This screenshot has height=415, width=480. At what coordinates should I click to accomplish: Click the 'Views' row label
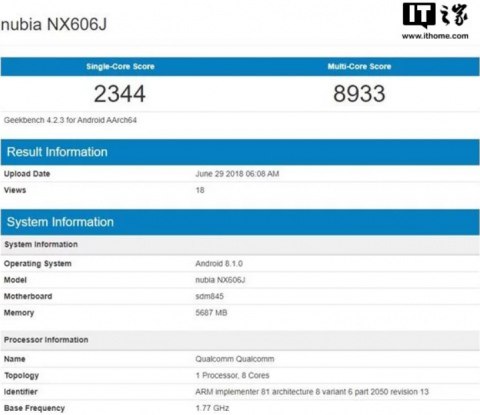(x=15, y=190)
